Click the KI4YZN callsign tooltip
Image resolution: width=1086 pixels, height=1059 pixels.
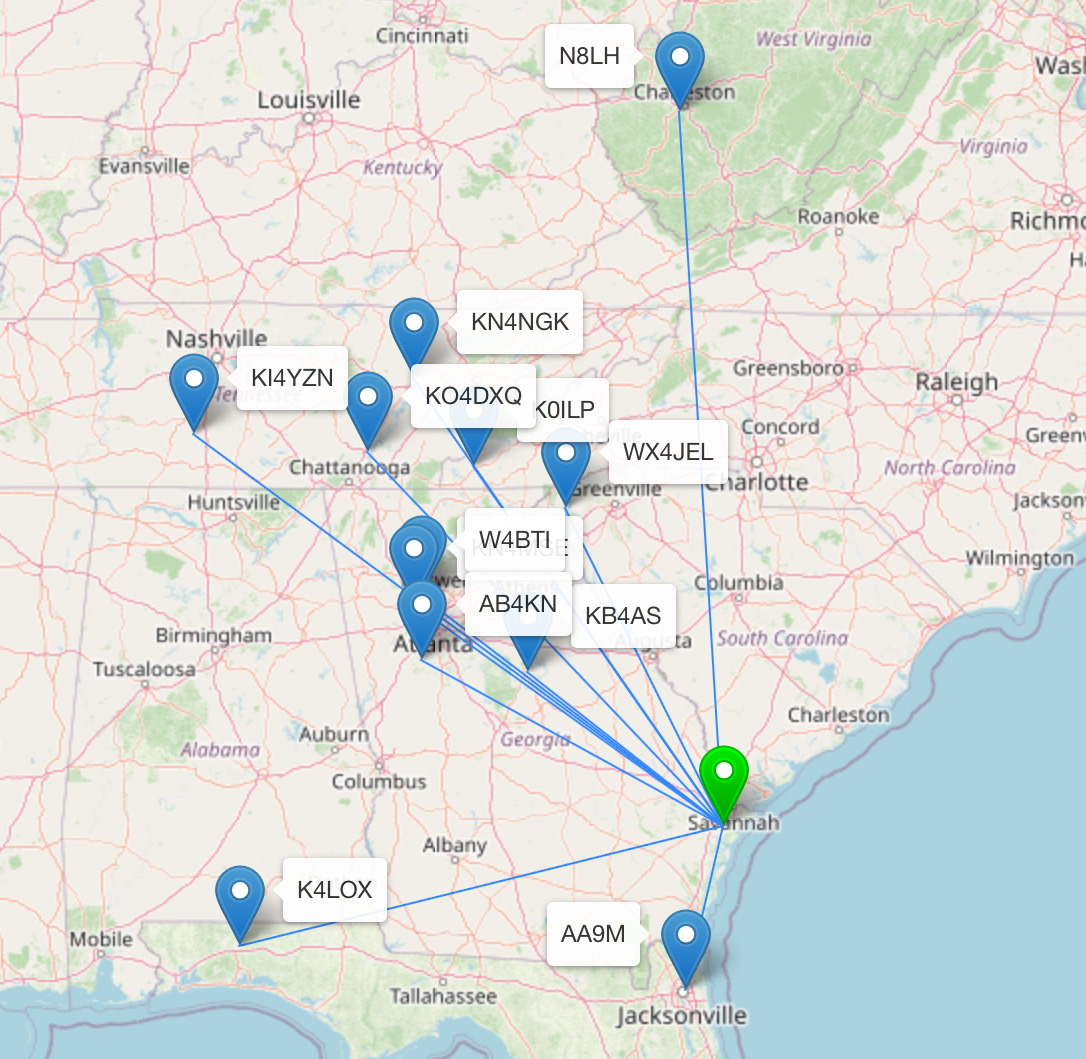292,378
